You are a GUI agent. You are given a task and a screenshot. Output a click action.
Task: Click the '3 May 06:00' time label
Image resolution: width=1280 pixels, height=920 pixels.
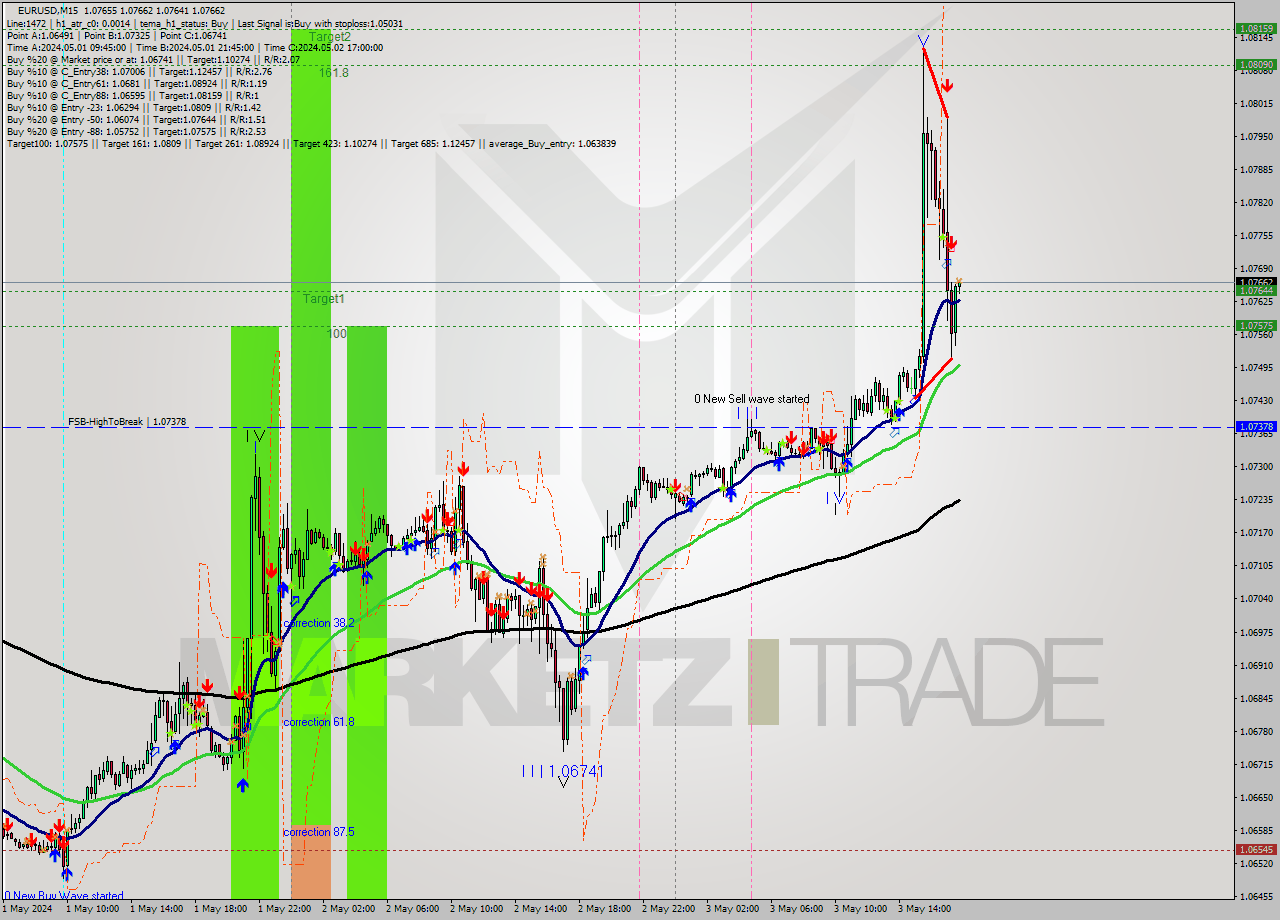click(x=796, y=909)
